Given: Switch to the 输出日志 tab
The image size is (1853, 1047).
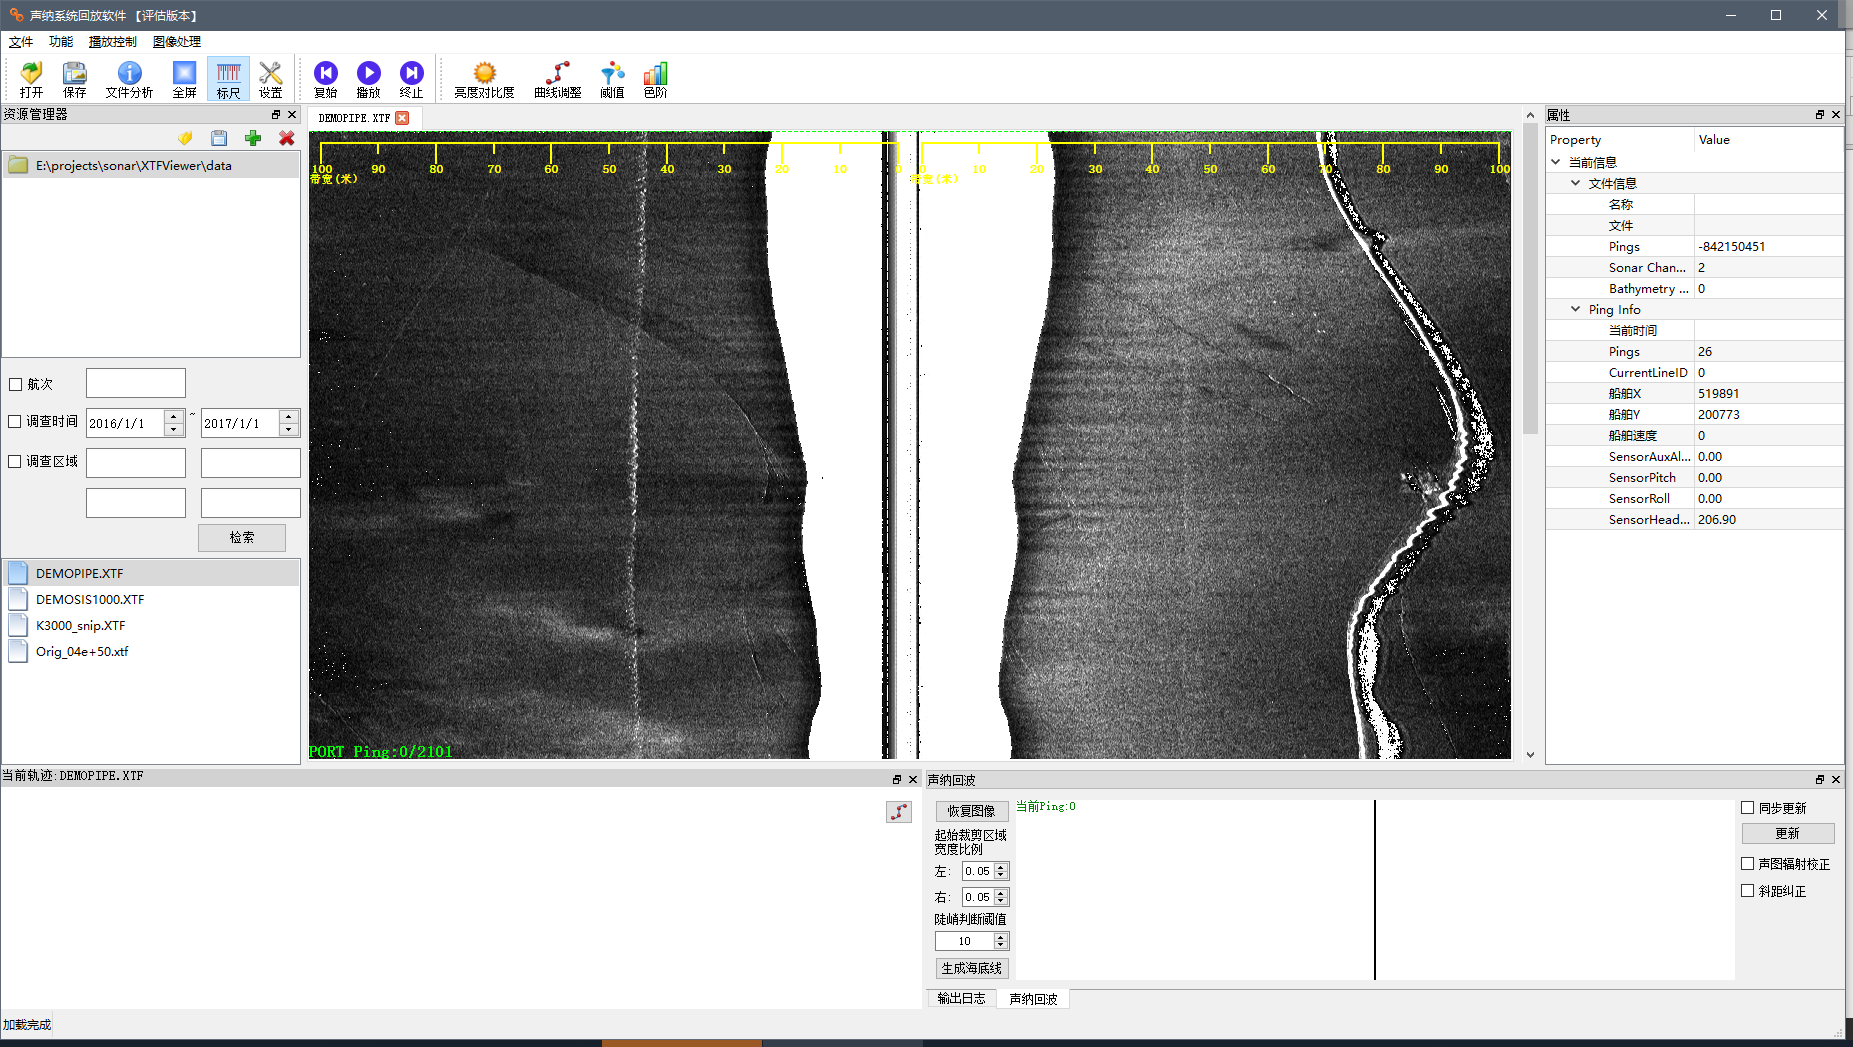Looking at the screenshot, I should coord(961,998).
